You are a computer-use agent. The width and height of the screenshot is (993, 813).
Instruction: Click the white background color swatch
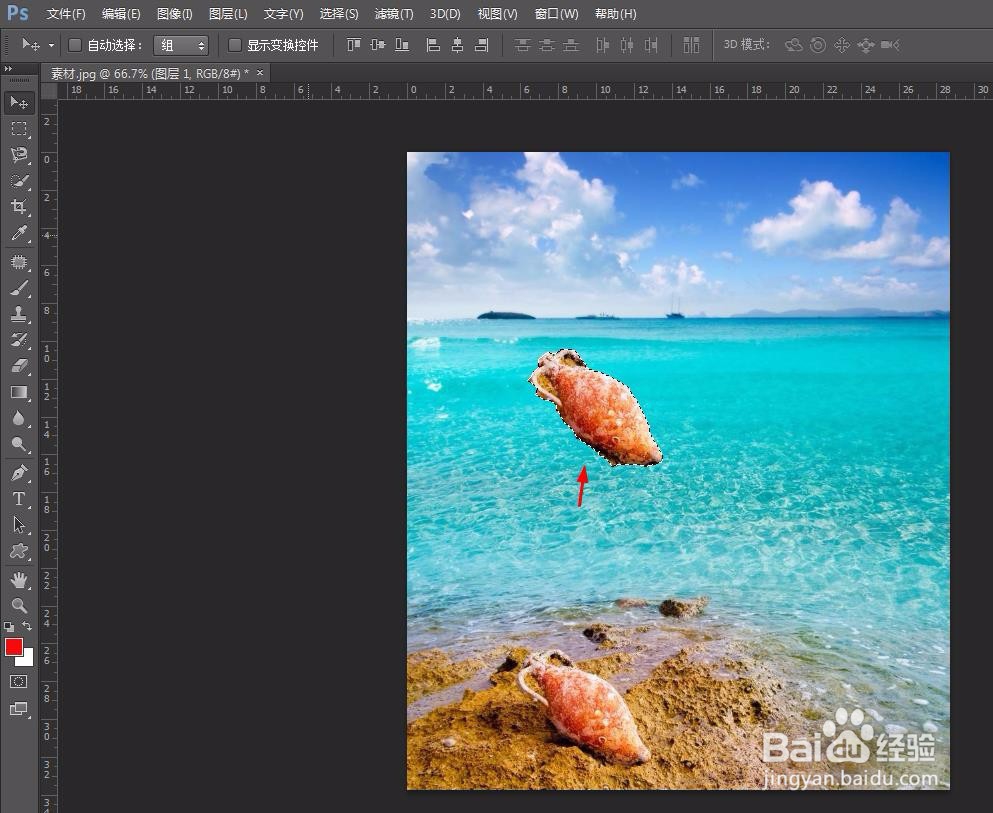coord(27,660)
